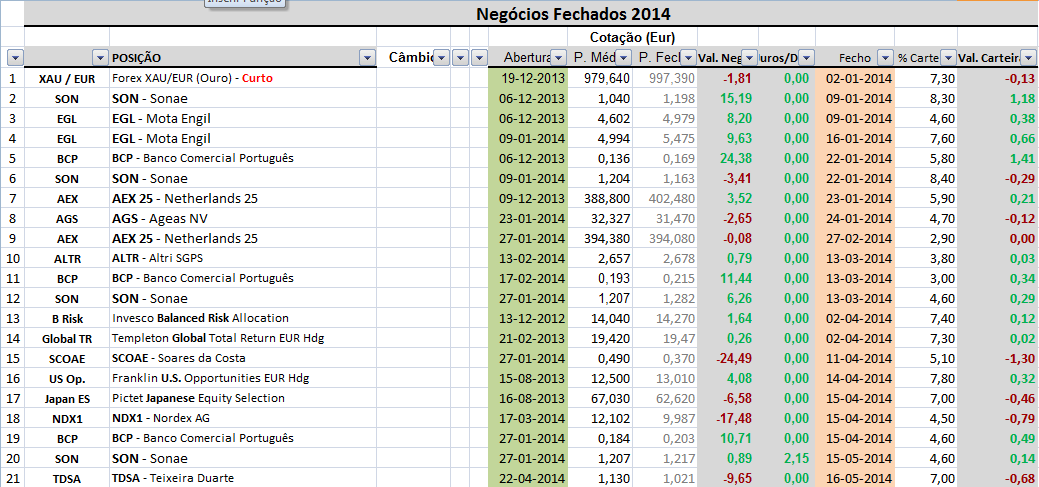Open the Val. Carteira filter dropdown
Image resolution: width=1039 pixels, height=487 pixels.
[x=1028, y=58]
